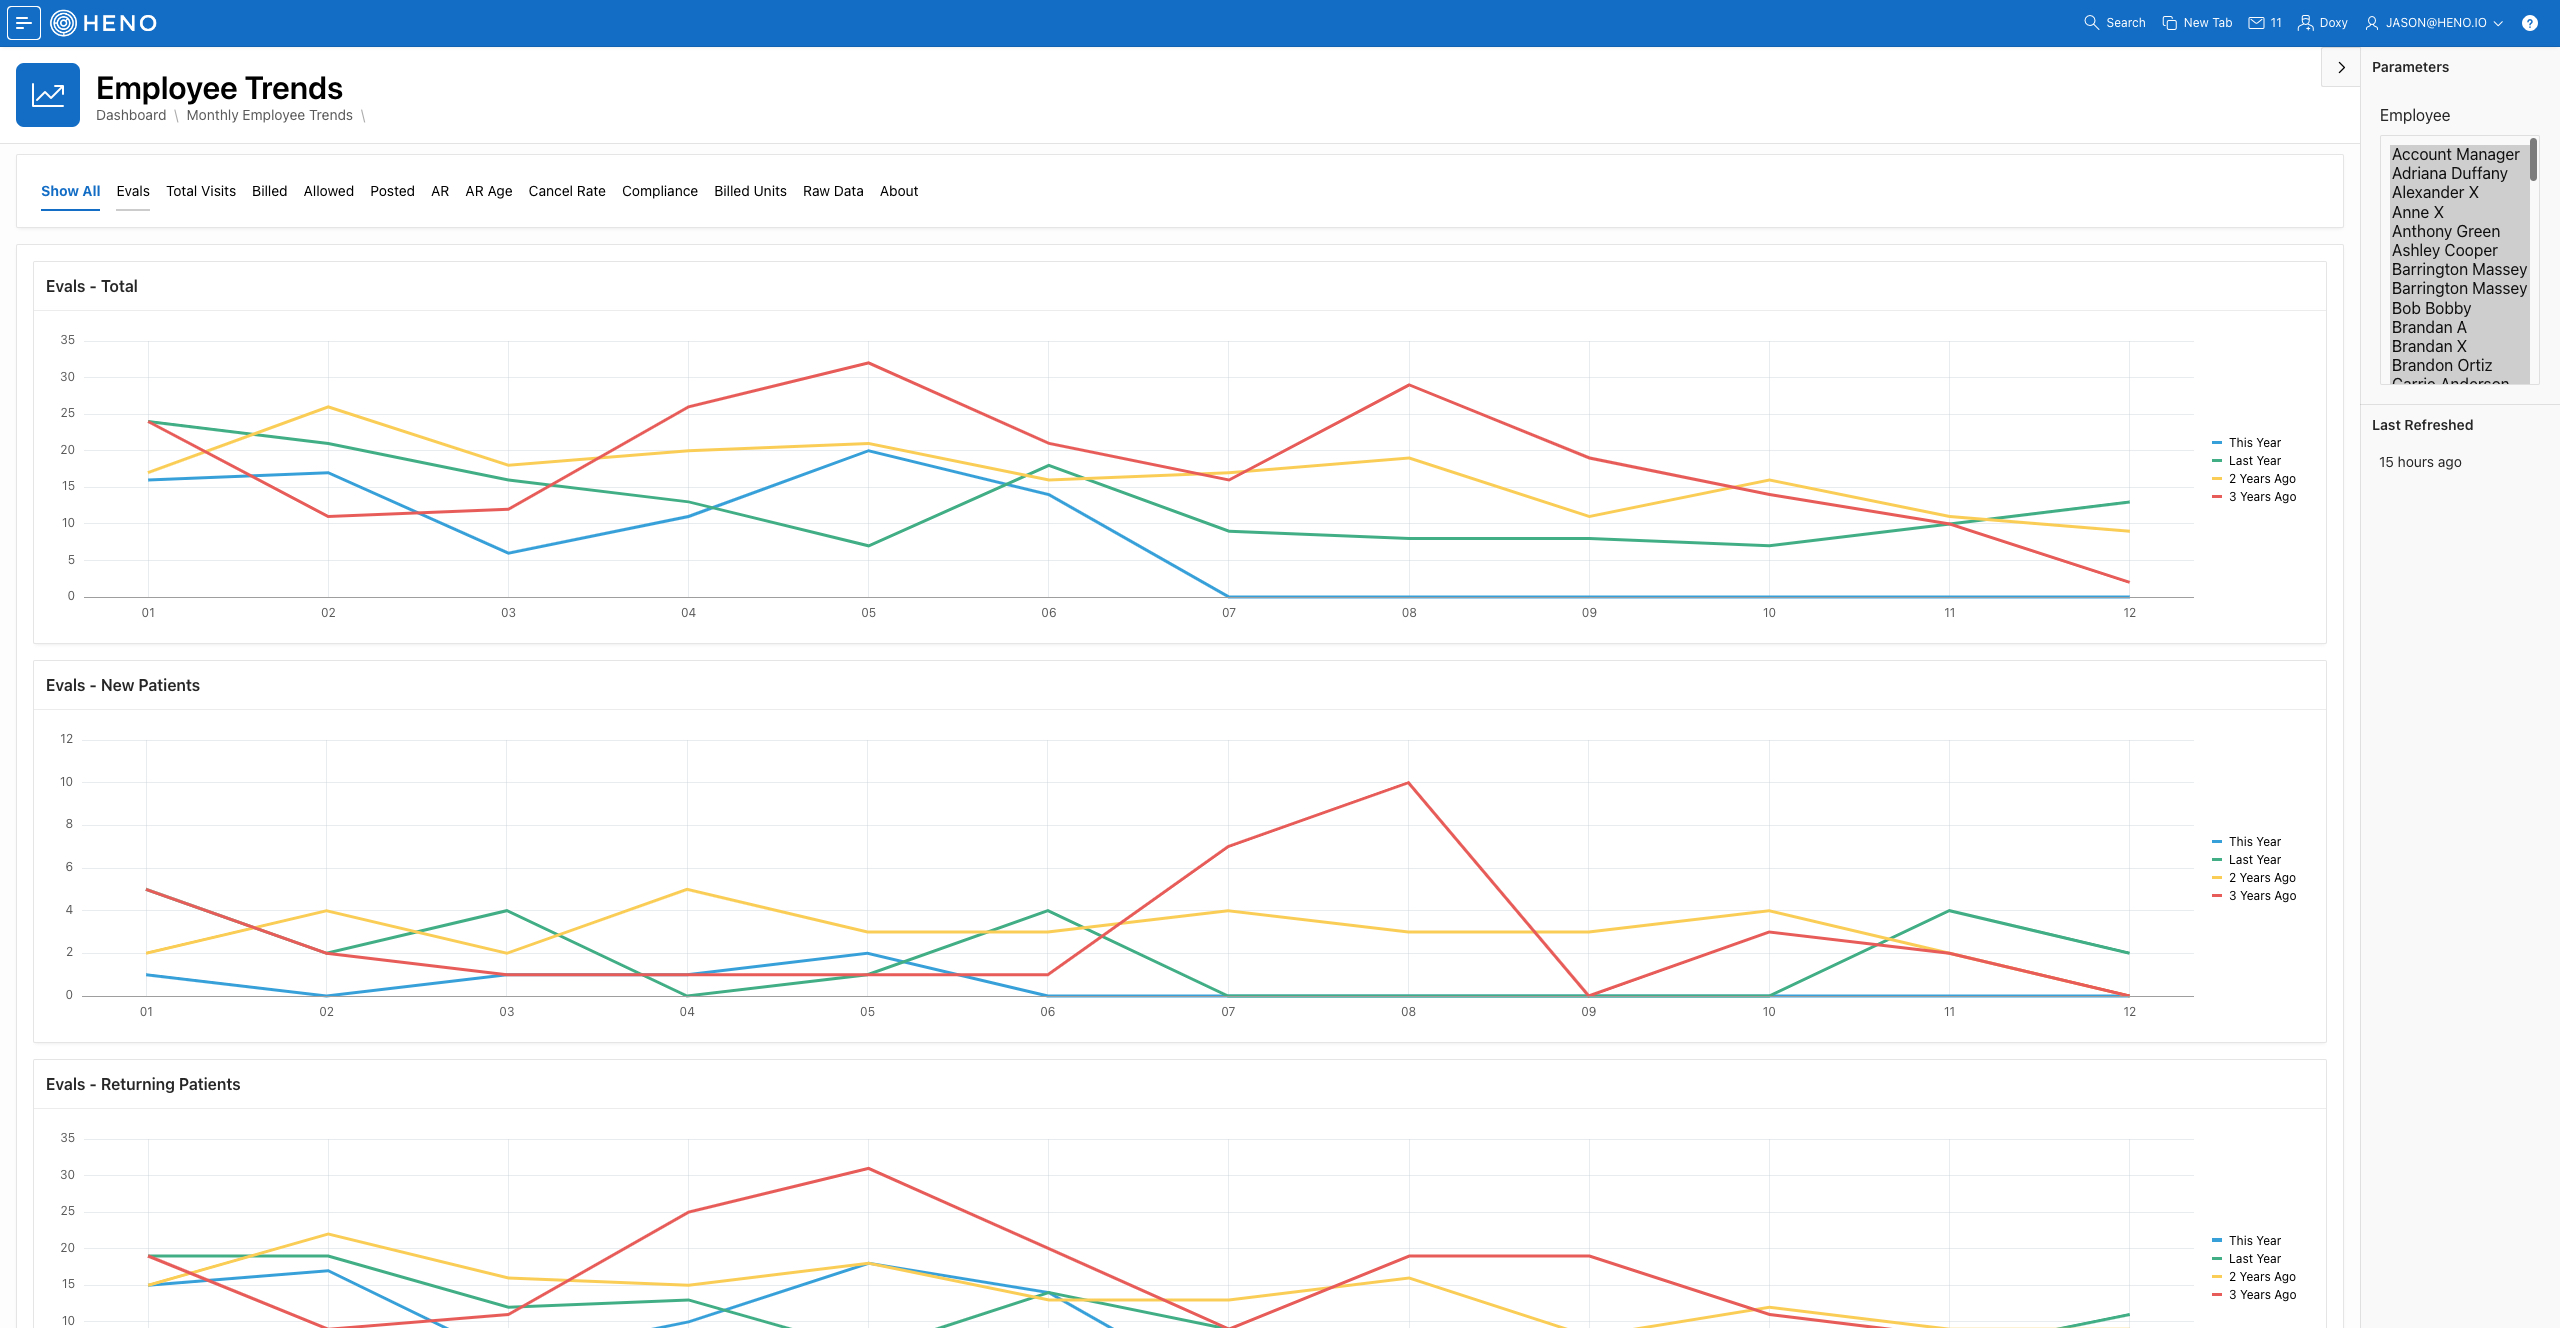The image size is (2560, 1328).
Task: Switch to the Raw Data tab
Action: pyautogui.click(x=833, y=191)
